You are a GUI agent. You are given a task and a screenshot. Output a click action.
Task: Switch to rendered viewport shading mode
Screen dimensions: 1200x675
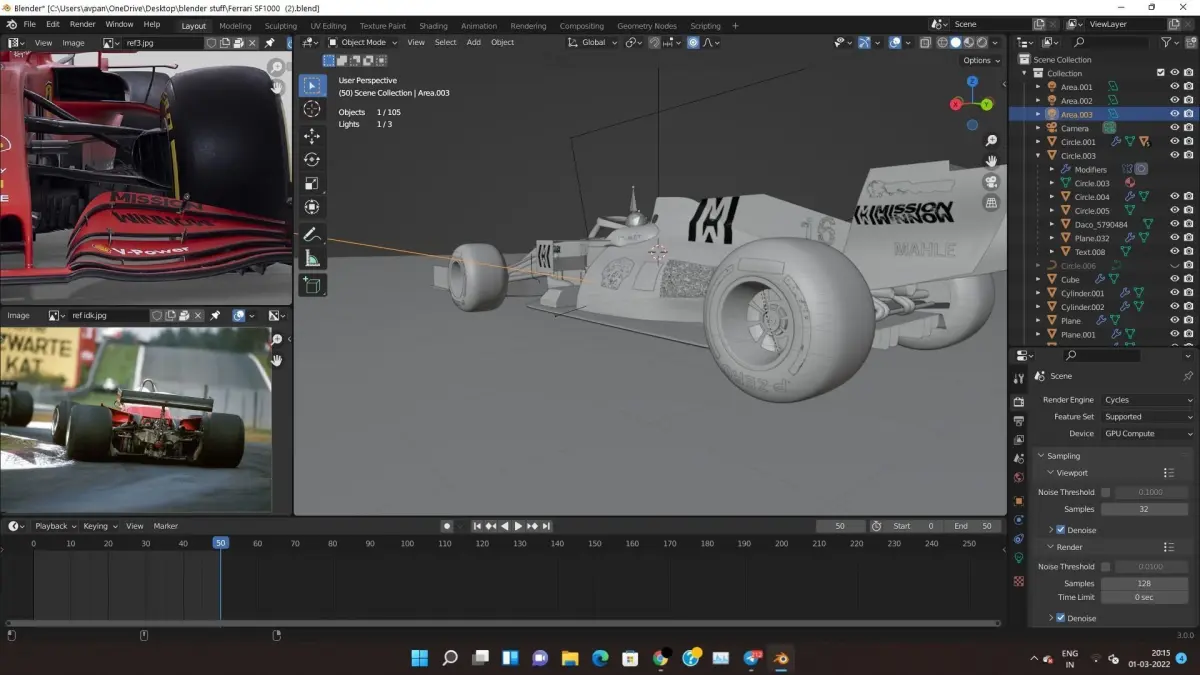[982, 42]
